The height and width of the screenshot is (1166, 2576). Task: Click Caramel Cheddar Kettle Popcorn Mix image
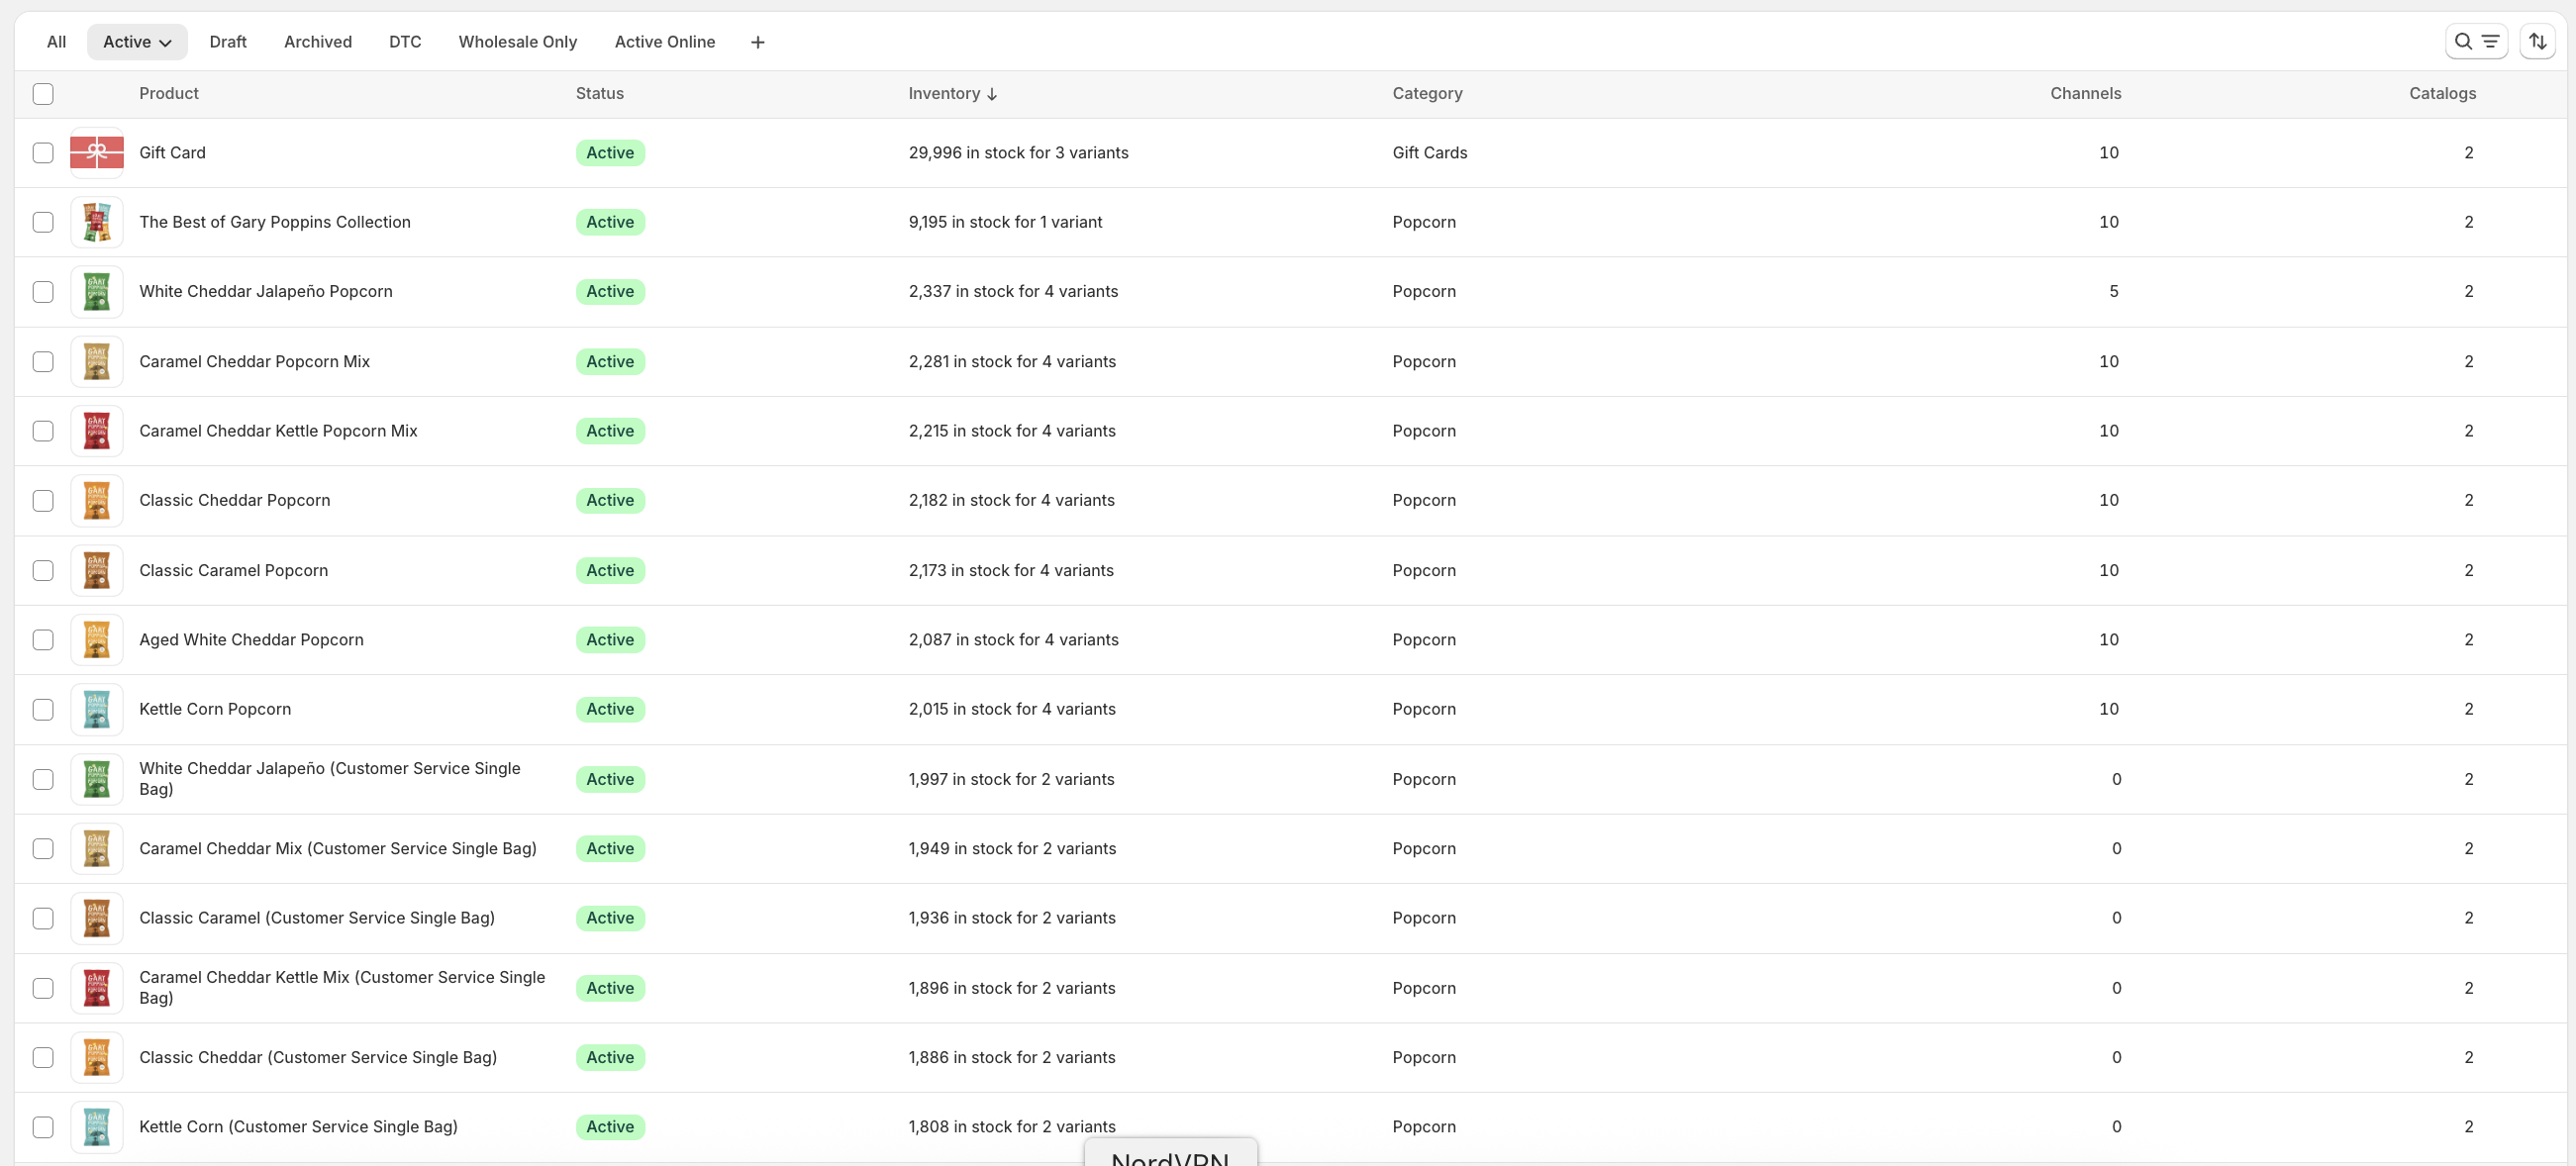(x=97, y=431)
